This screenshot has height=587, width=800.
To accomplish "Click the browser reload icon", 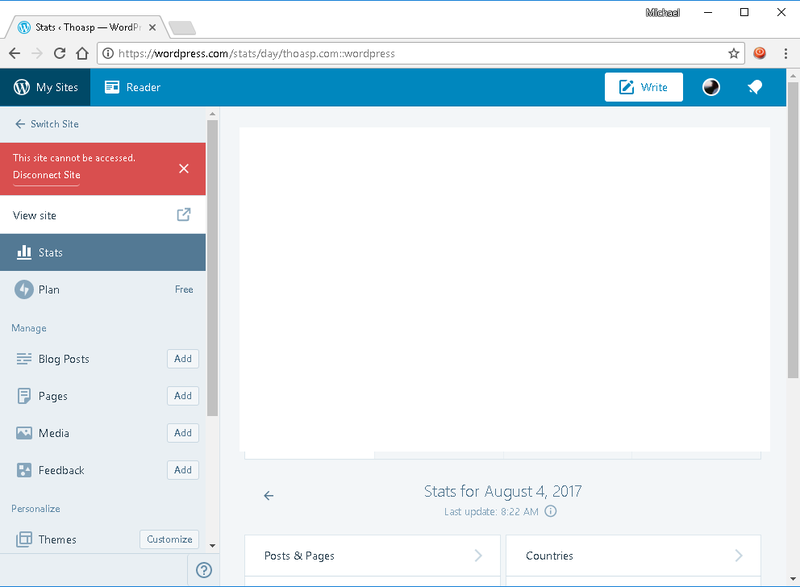I will (x=60, y=53).
